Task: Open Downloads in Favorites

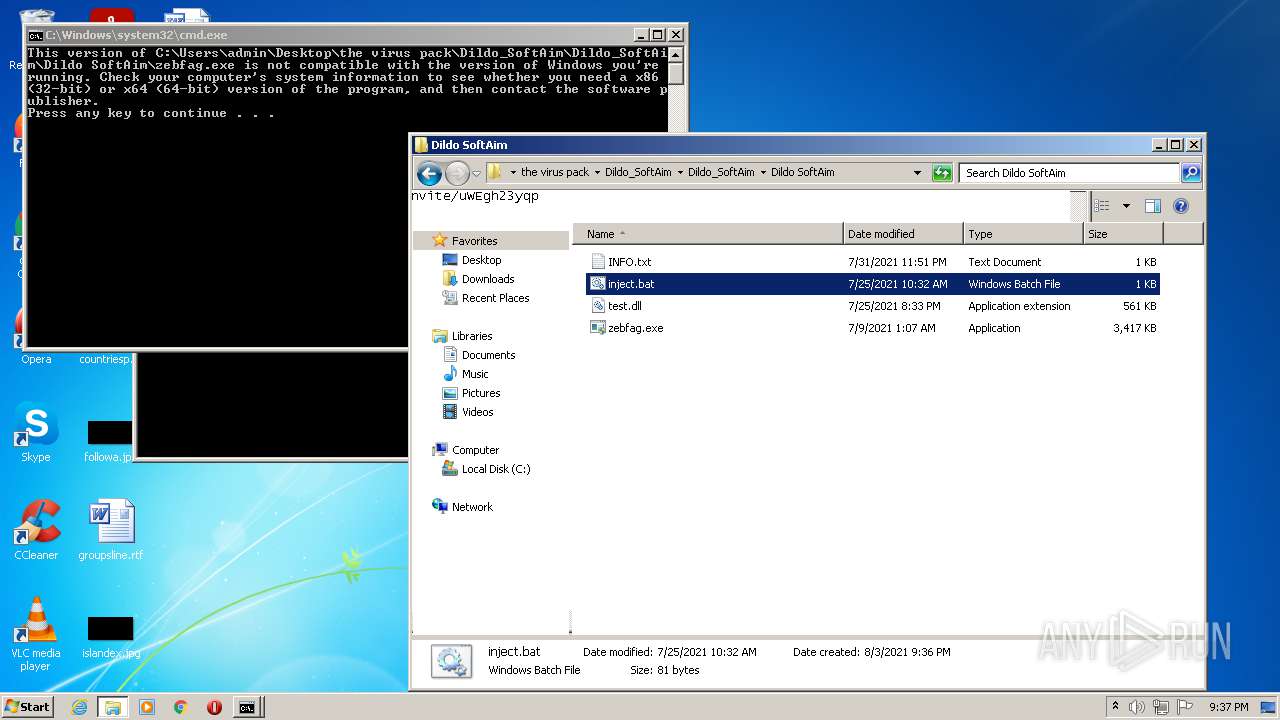Action: (487, 279)
